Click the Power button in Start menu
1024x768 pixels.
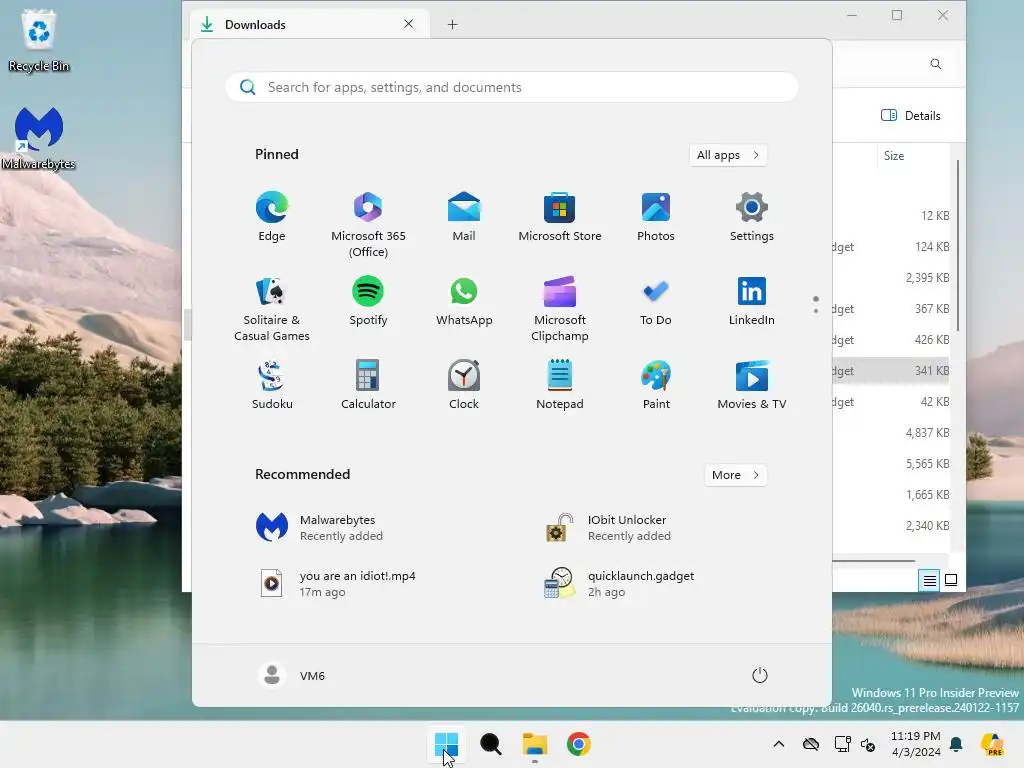(760, 675)
